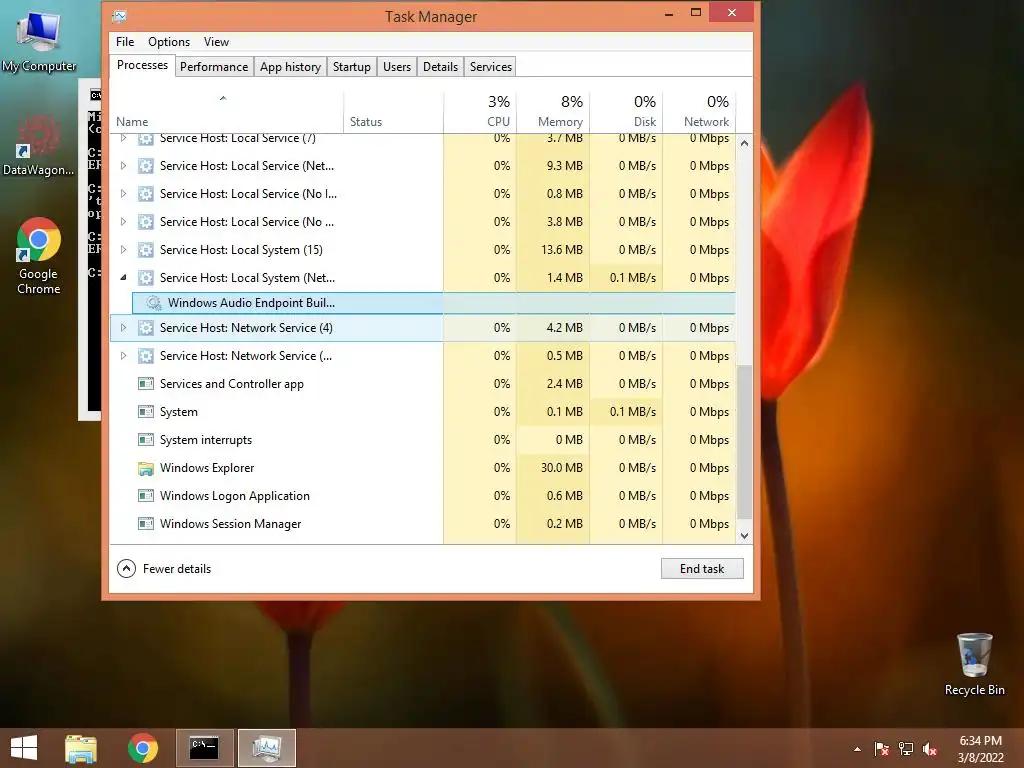
Task: Expand Service Host: Network Service (... row
Action: [123, 356]
